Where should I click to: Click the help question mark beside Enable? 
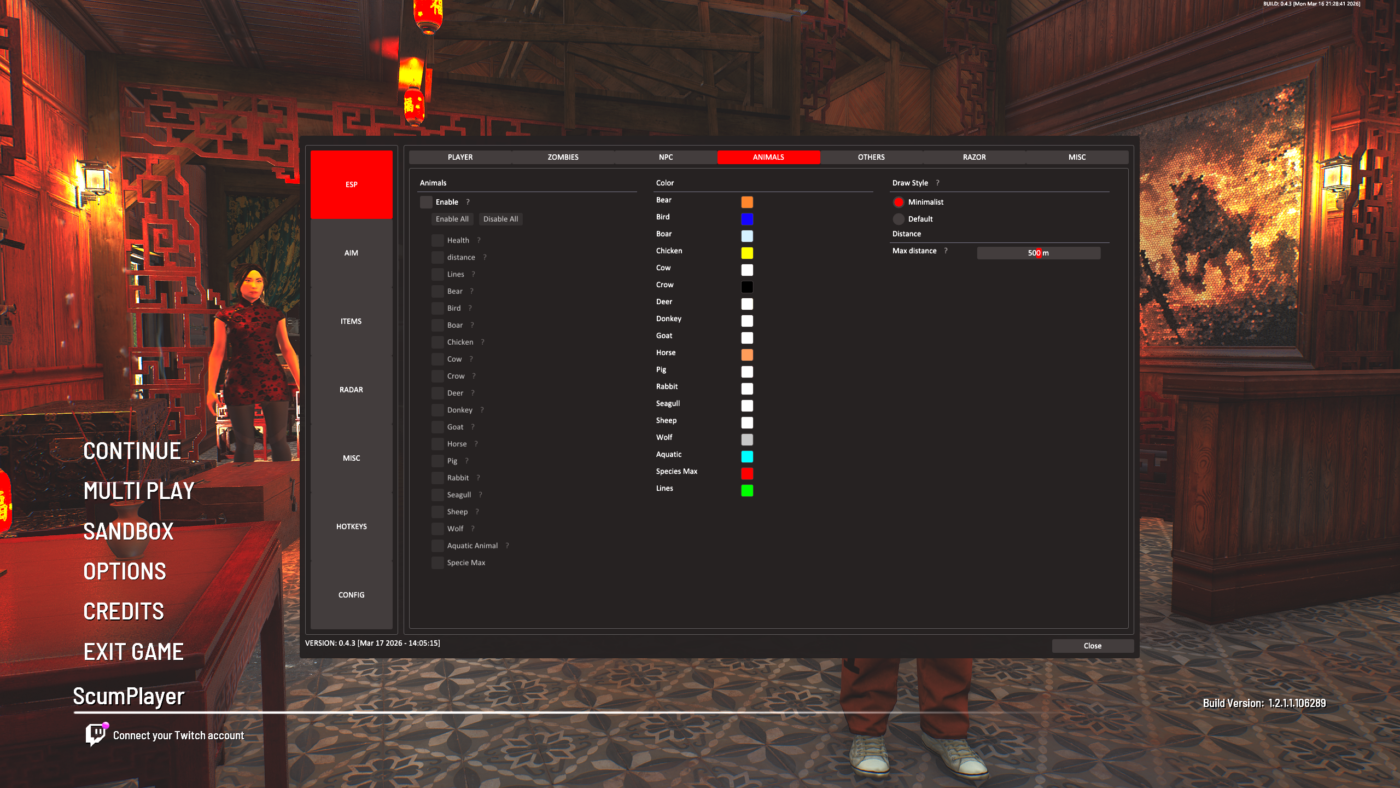pyautogui.click(x=467, y=202)
